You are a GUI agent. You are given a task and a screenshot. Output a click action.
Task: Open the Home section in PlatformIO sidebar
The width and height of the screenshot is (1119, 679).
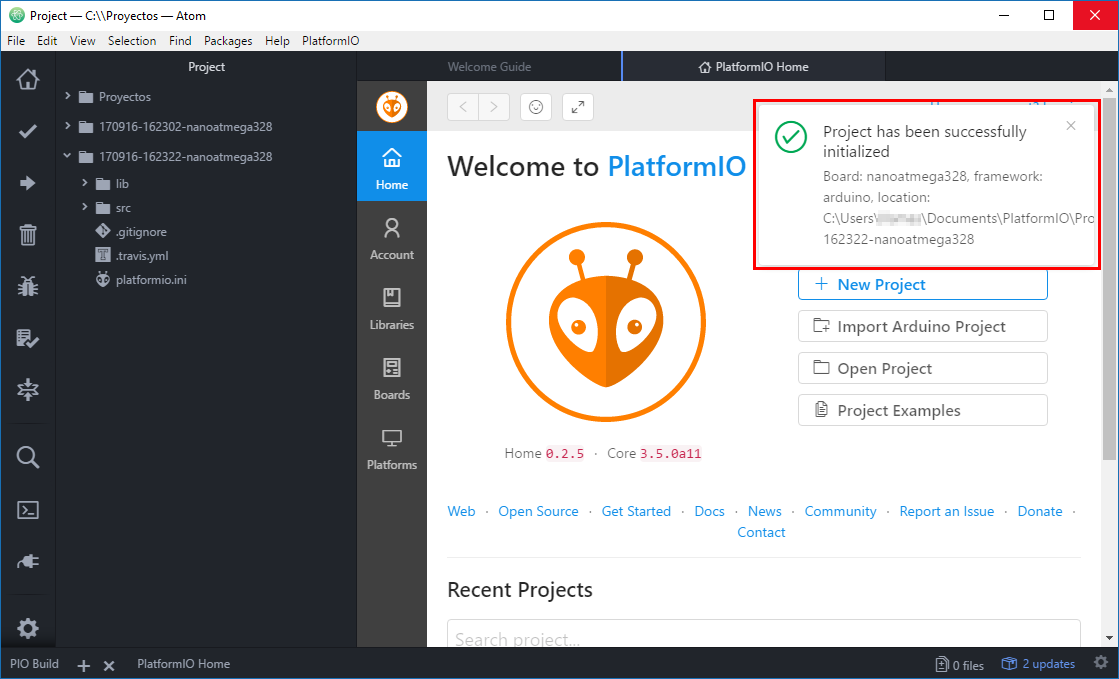[x=392, y=166]
